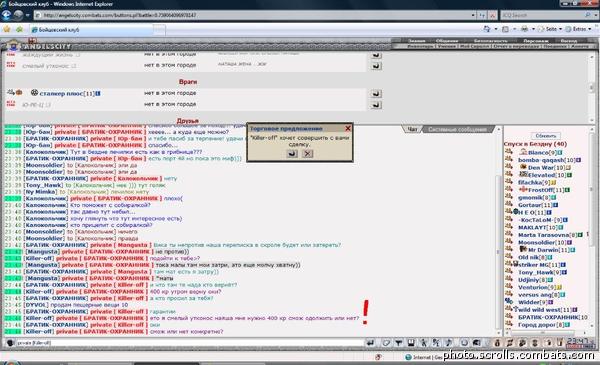Click the chat pane vertical scrollbar
This screenshot has height=365, width=600.
point(498,230)
